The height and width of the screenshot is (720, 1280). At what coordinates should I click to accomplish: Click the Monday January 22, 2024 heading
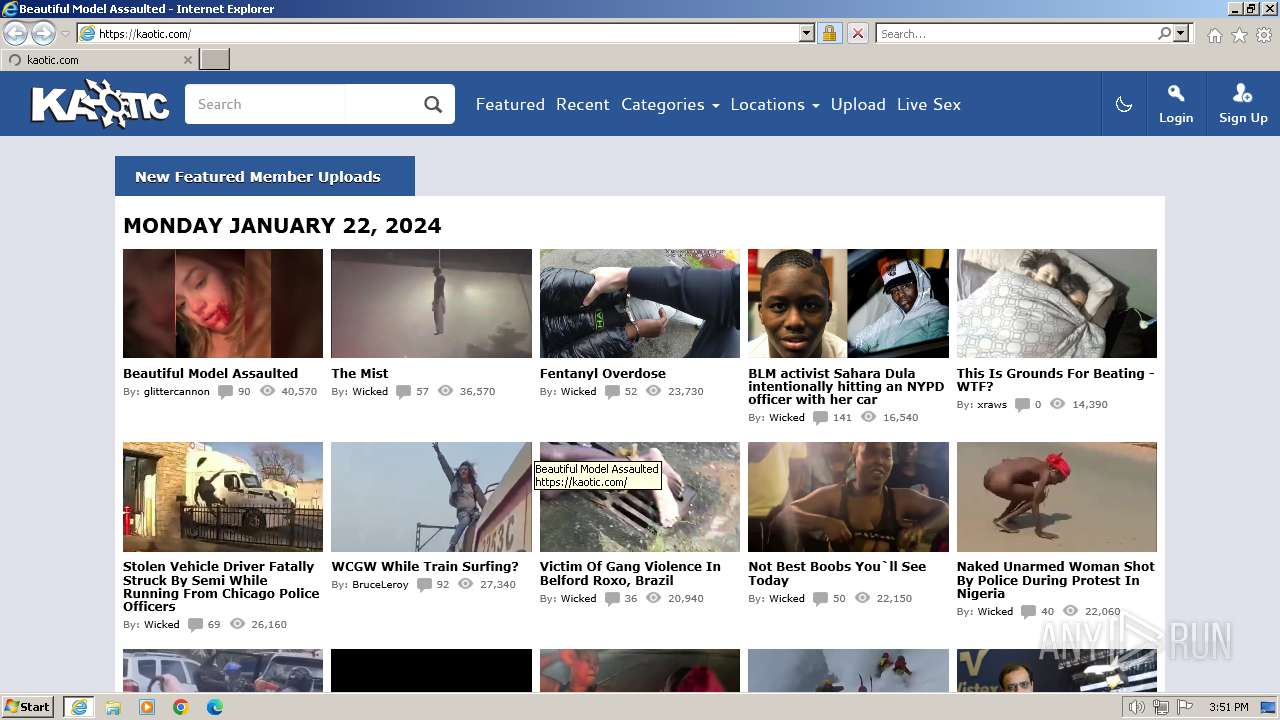pos(282,225)
